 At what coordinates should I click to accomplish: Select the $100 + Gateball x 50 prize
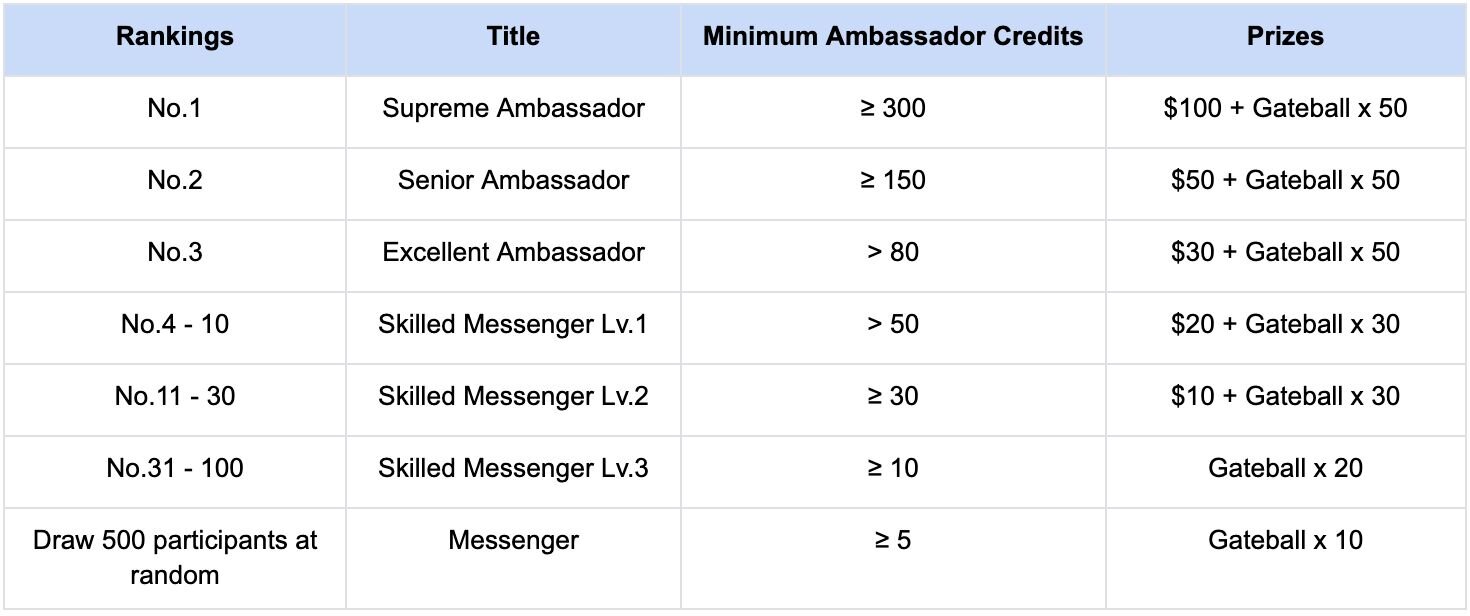click(1285, 109)
